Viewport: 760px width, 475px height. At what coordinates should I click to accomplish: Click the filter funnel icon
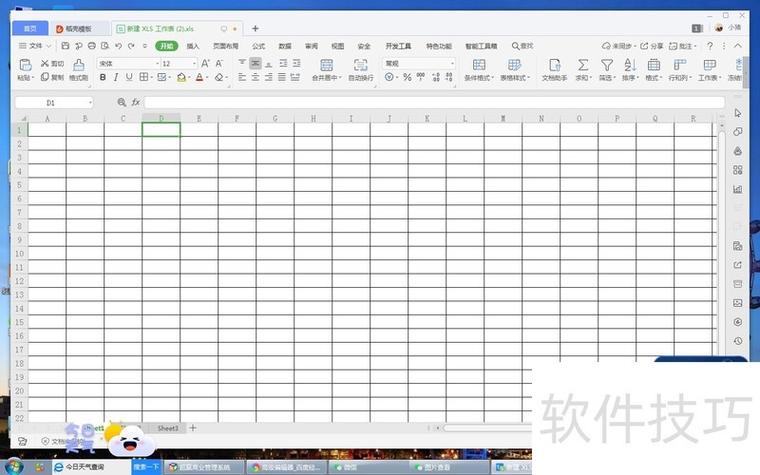click(607, 65)
